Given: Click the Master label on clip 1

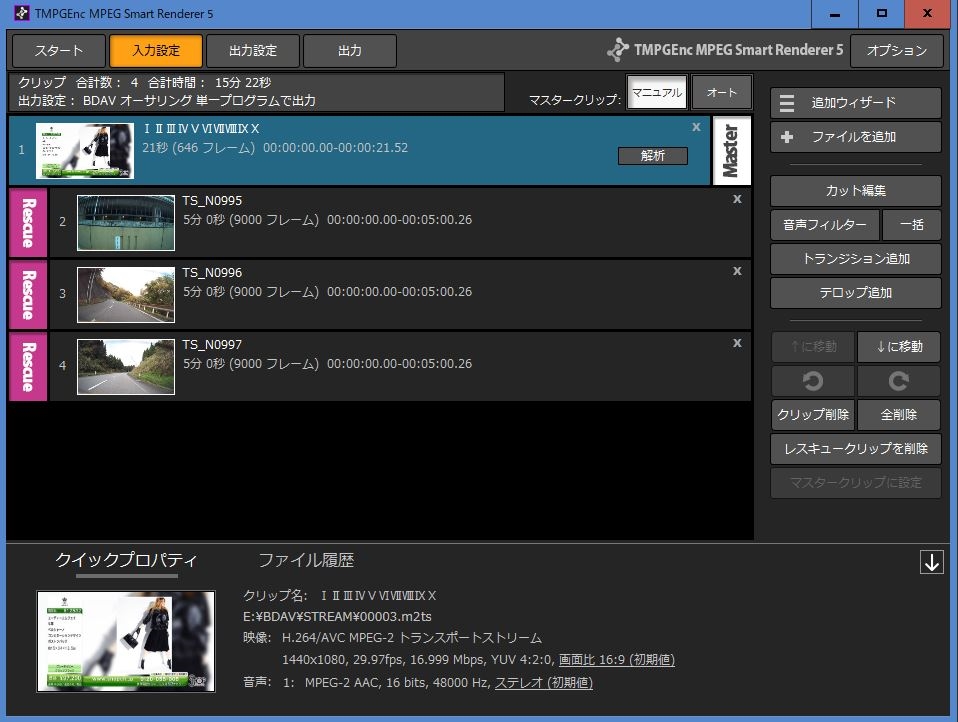Looking at the screenshot, I should pyautogui.click(x=731, y=150).
